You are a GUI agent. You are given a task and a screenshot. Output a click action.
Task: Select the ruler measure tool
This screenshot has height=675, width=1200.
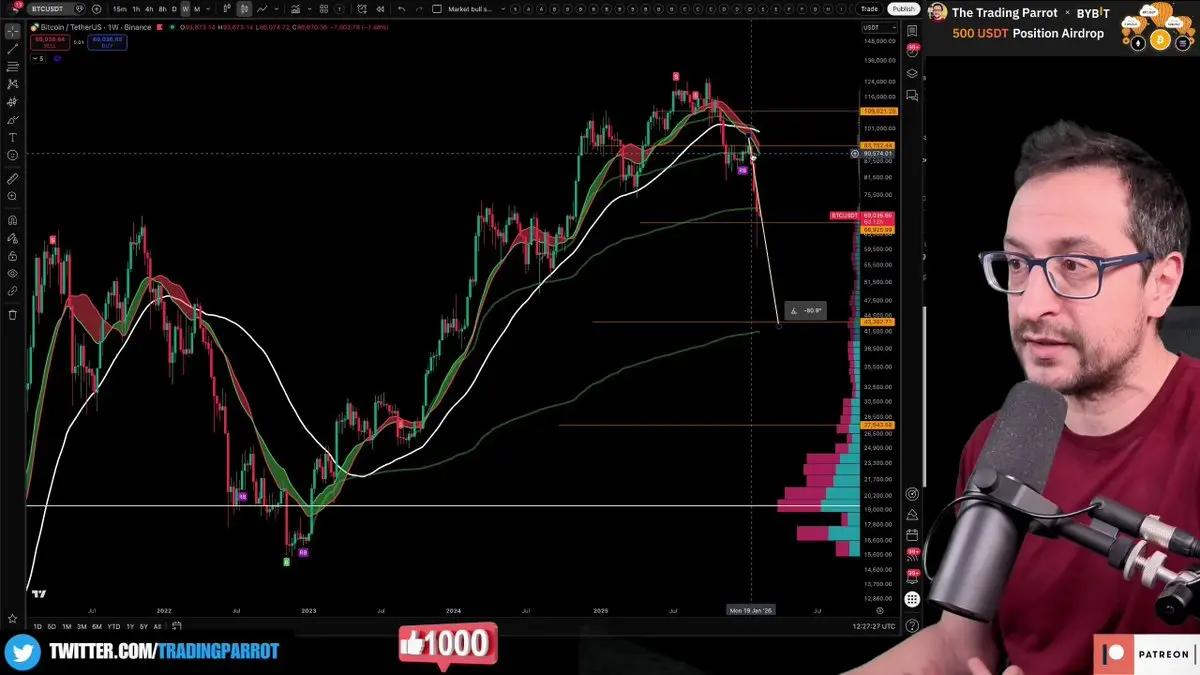point(13,179)
